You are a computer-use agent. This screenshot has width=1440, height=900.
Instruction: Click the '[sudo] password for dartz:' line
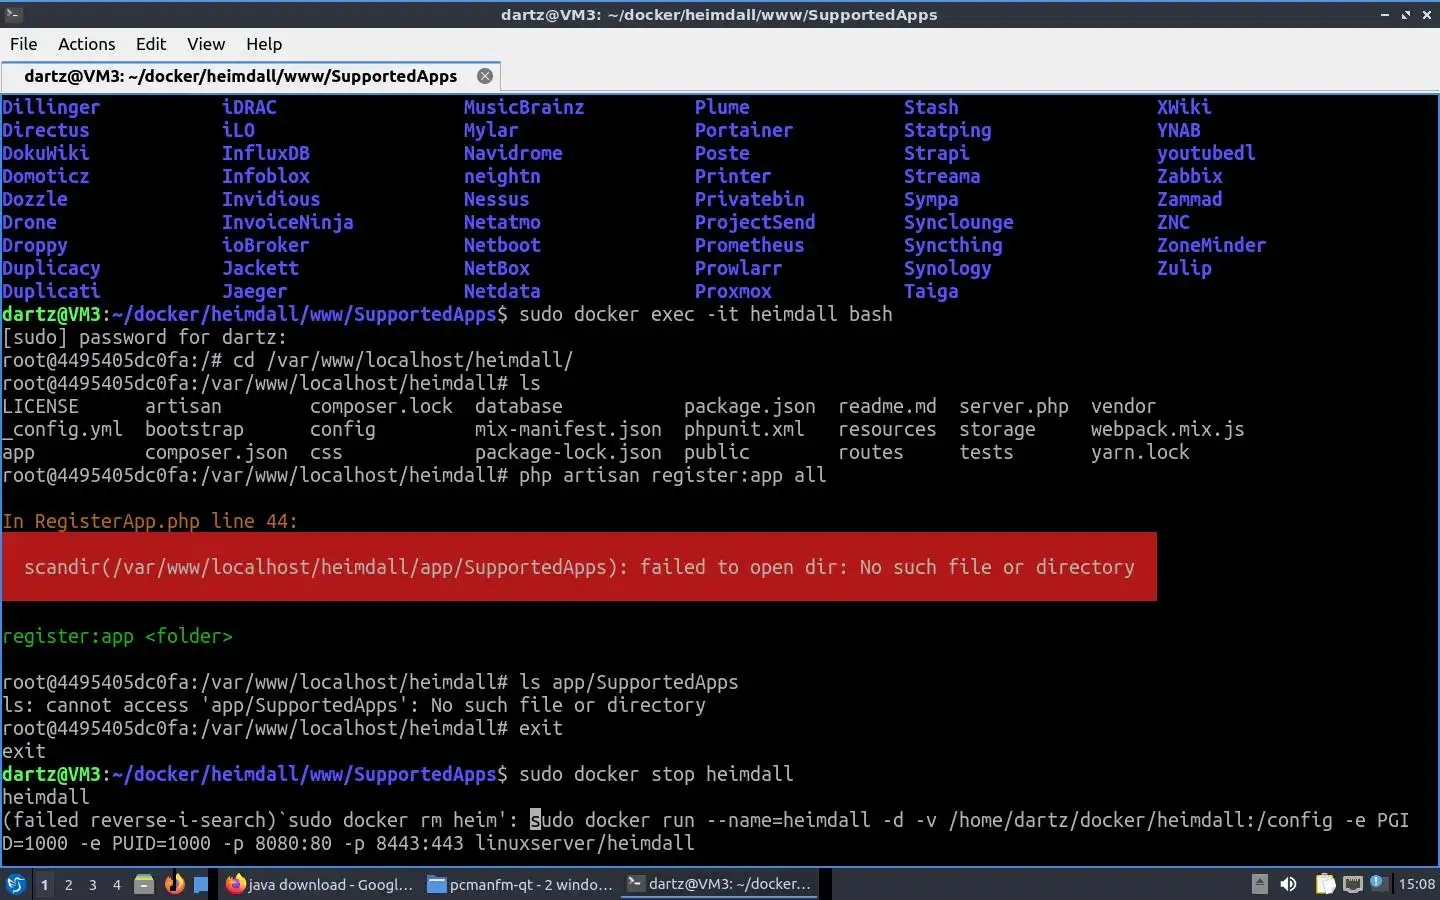click(145, 337)
